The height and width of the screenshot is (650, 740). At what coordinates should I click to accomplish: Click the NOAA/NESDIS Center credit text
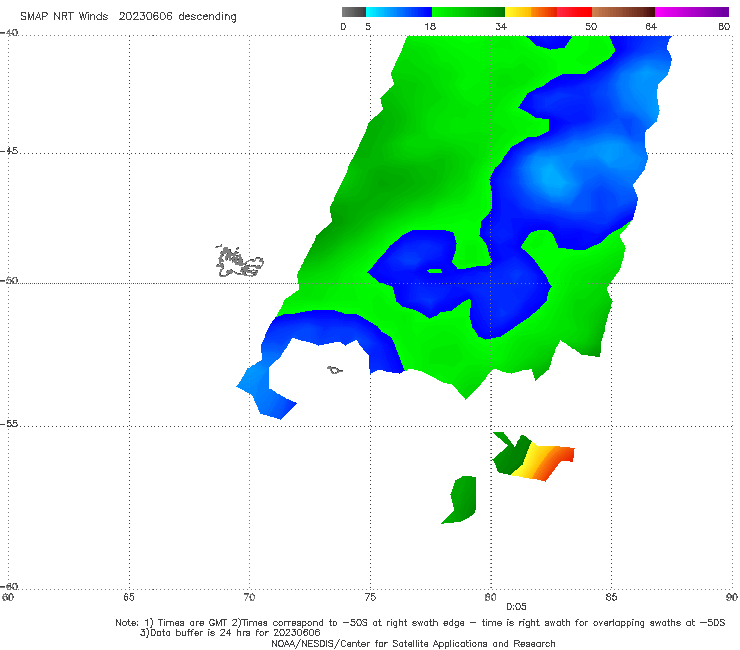pyautogui.click(x=413, y=644)
